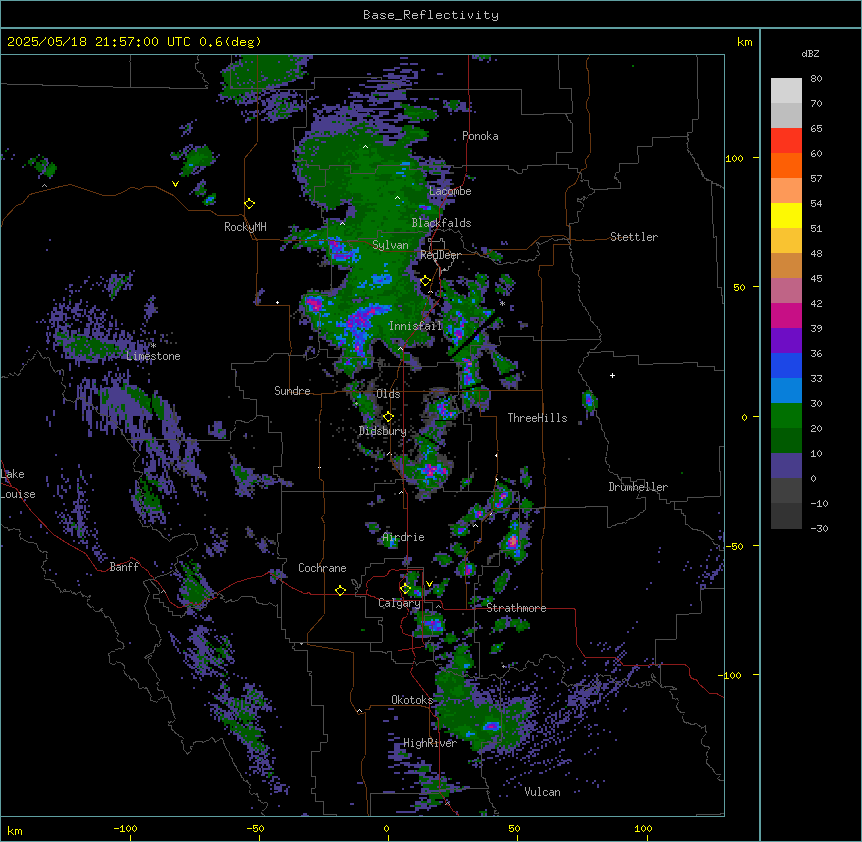The height and width of the screenshot is (842, 862).
Task: Click the lightest swatch between 80 and 70
Action: tap(786, 90)
